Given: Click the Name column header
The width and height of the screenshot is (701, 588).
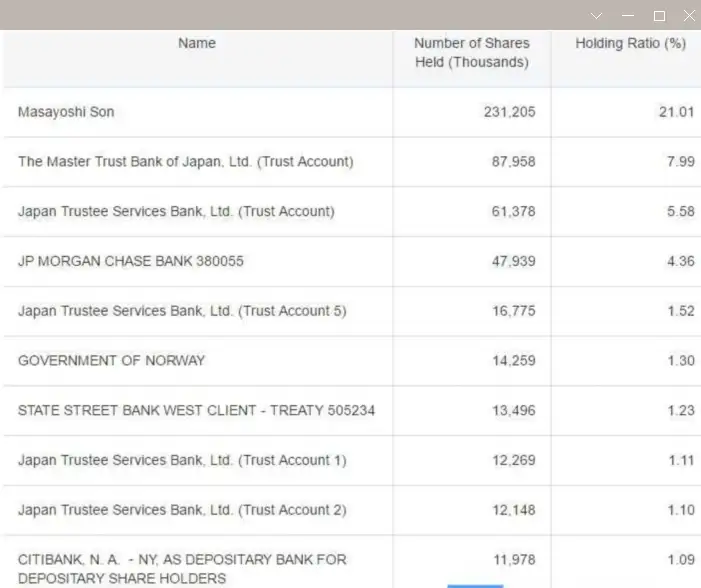Looking at the screenshot, I should (x=197, y=43).
